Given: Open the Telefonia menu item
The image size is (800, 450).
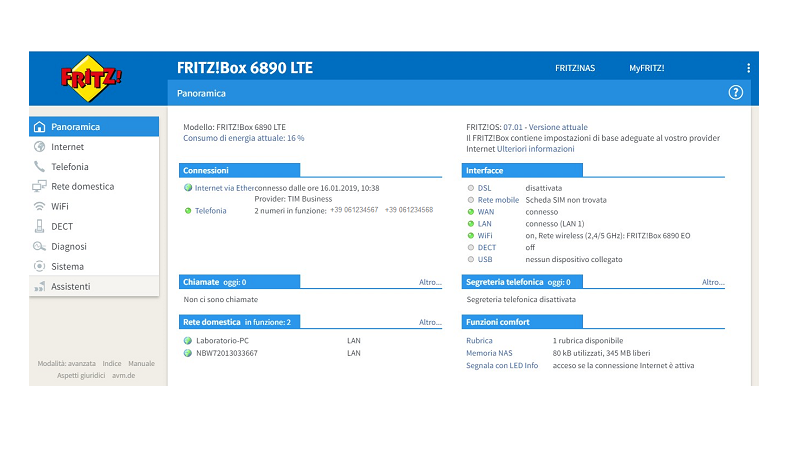Looking at the screenshot, I should pyautogui.click(x=94, y=167).
